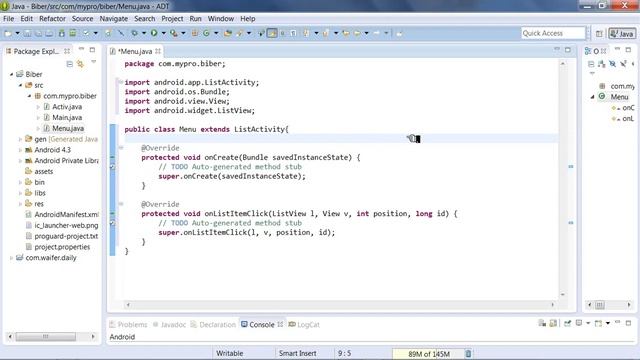This screenshot has width=640, height=360.
Task: Click editor vertical scrollbar down arrow
Action: click(563, 294)
